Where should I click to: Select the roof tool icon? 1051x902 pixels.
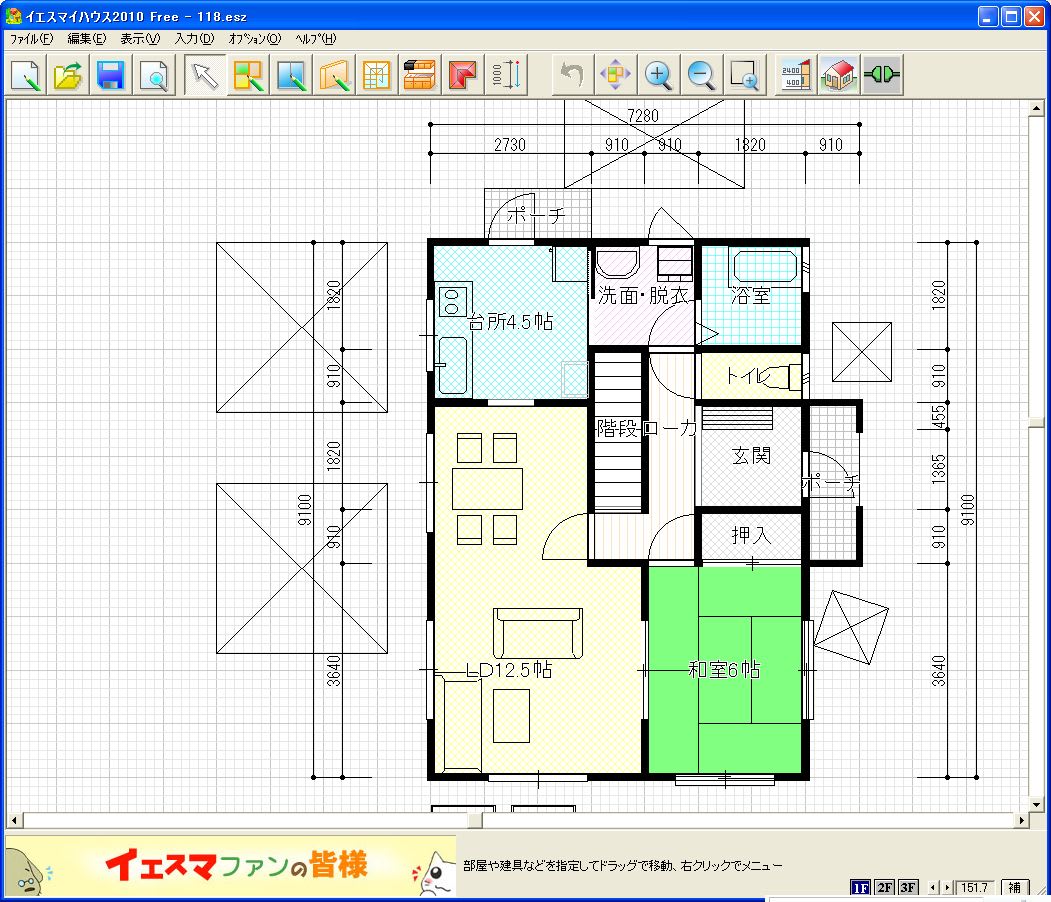(462, 75)
